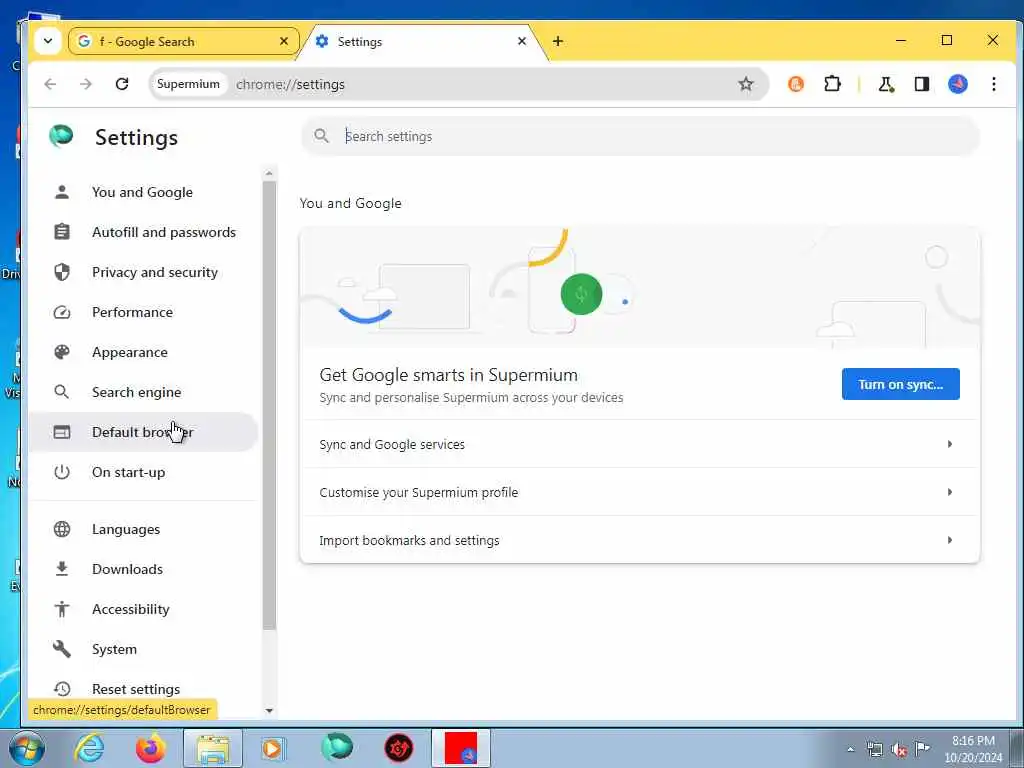Bookmark this page with the star icon
This screenshot has height=768, width=1024.
point(746,84)
